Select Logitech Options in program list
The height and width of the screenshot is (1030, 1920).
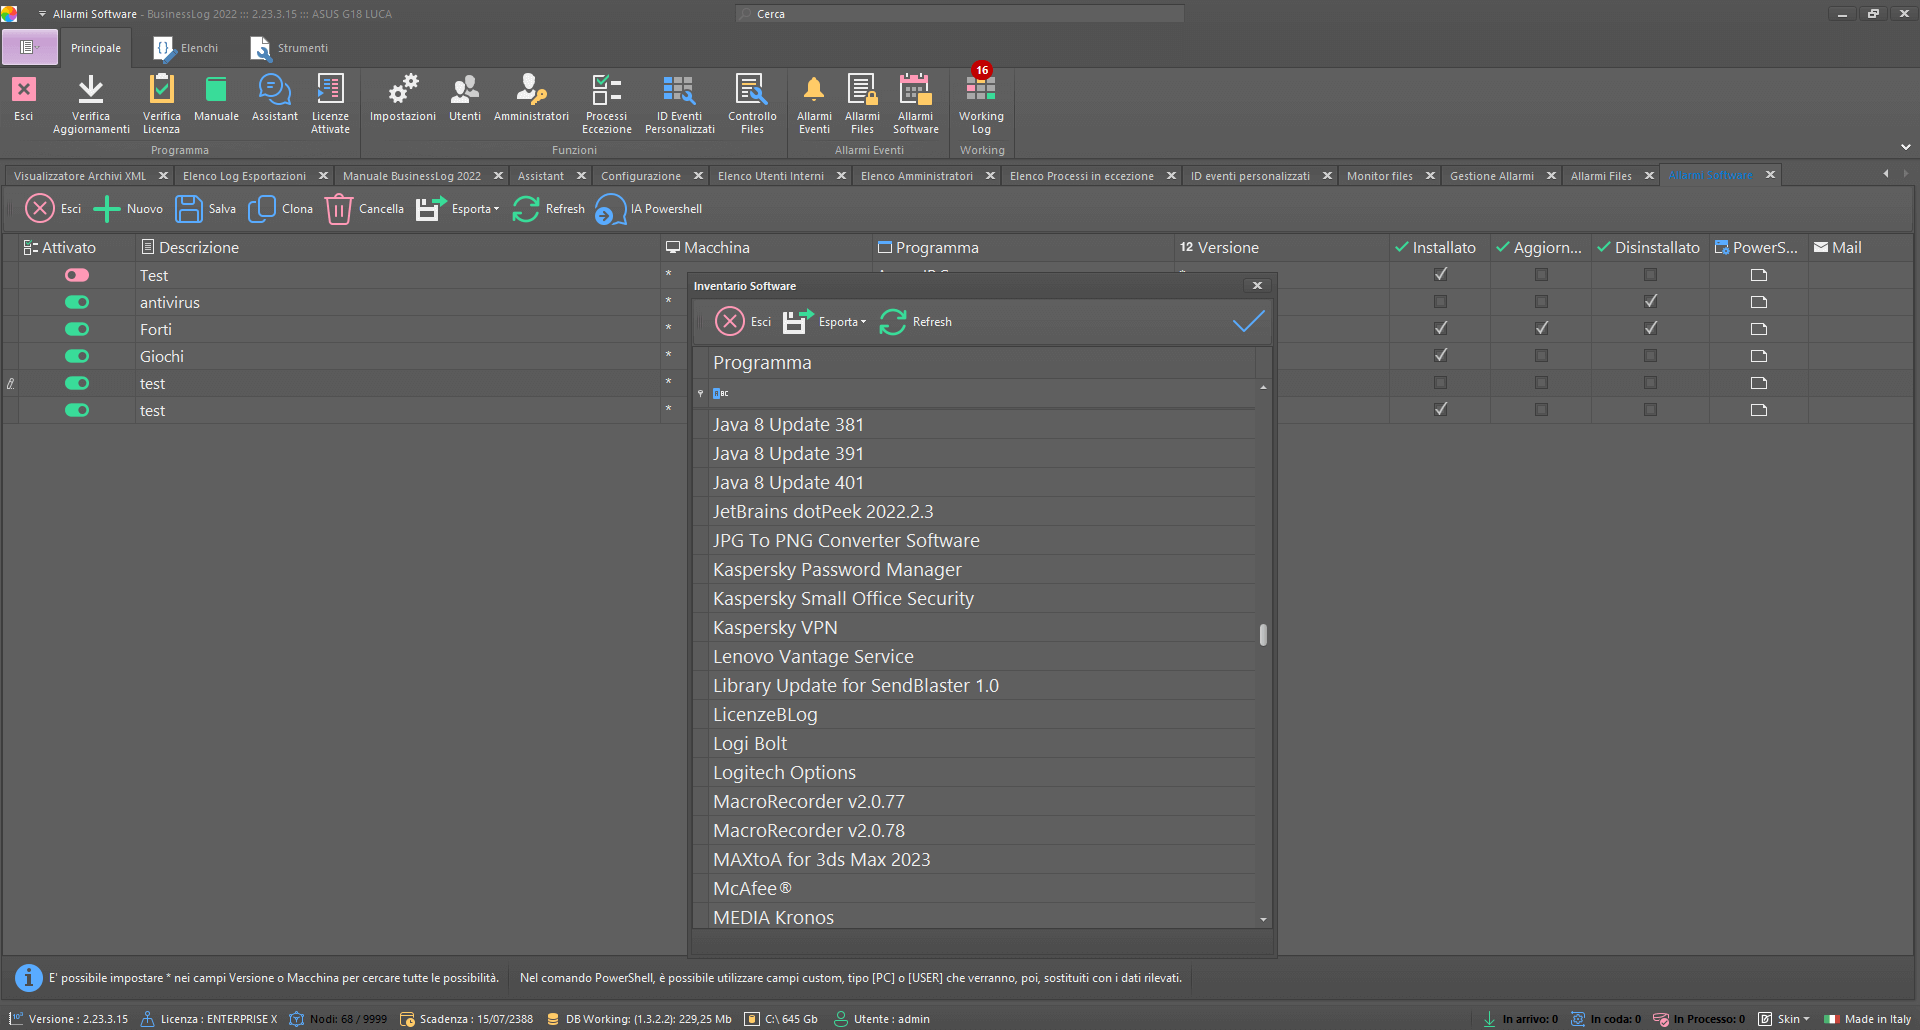point(982,773)
